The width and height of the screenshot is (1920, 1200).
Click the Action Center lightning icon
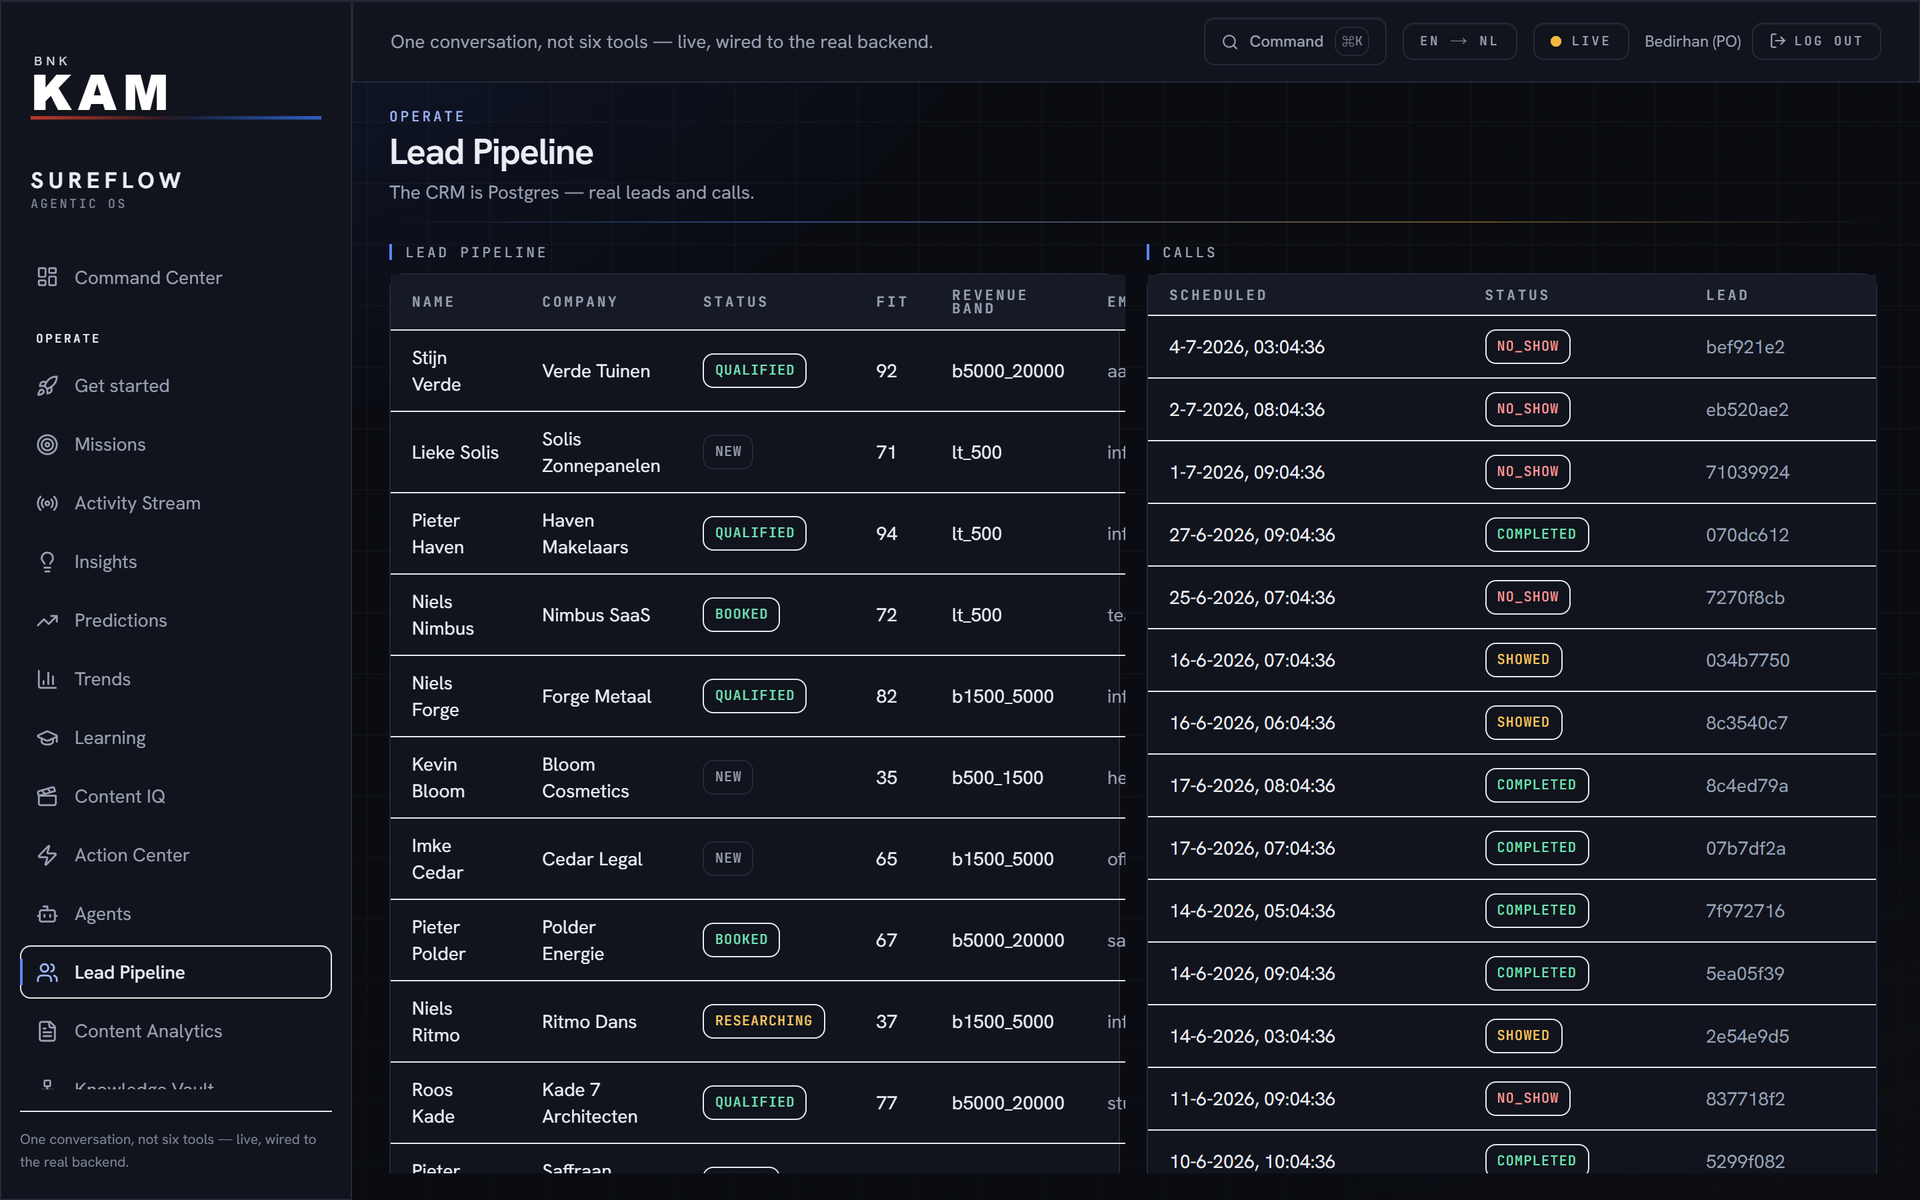coord(47,855)
